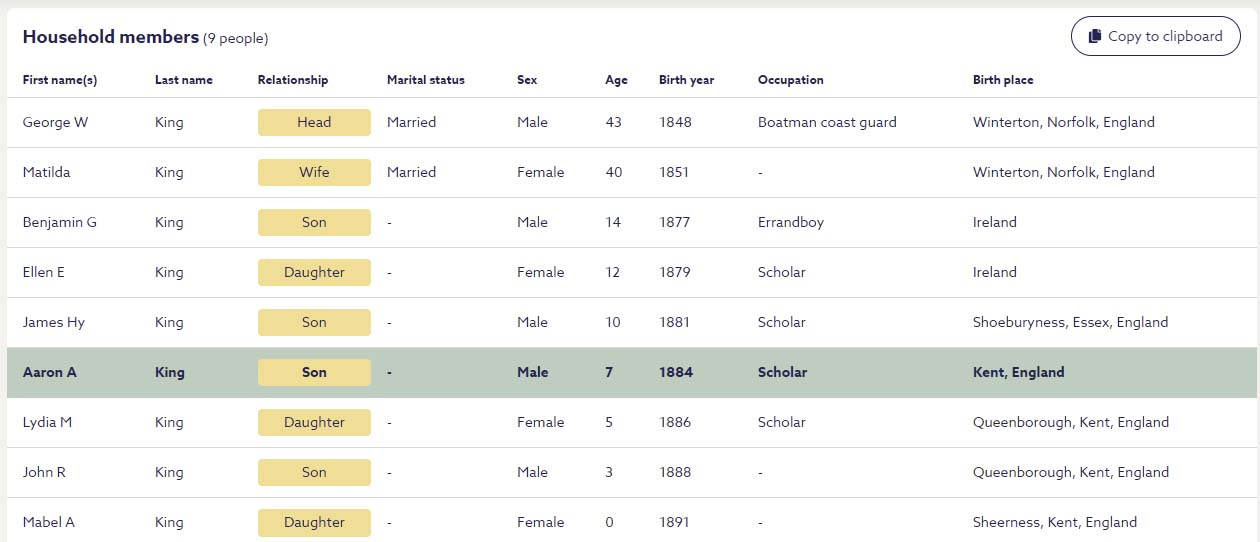Click the Birth year column header
Screen dimensions: 1260x542
[686, 80]
